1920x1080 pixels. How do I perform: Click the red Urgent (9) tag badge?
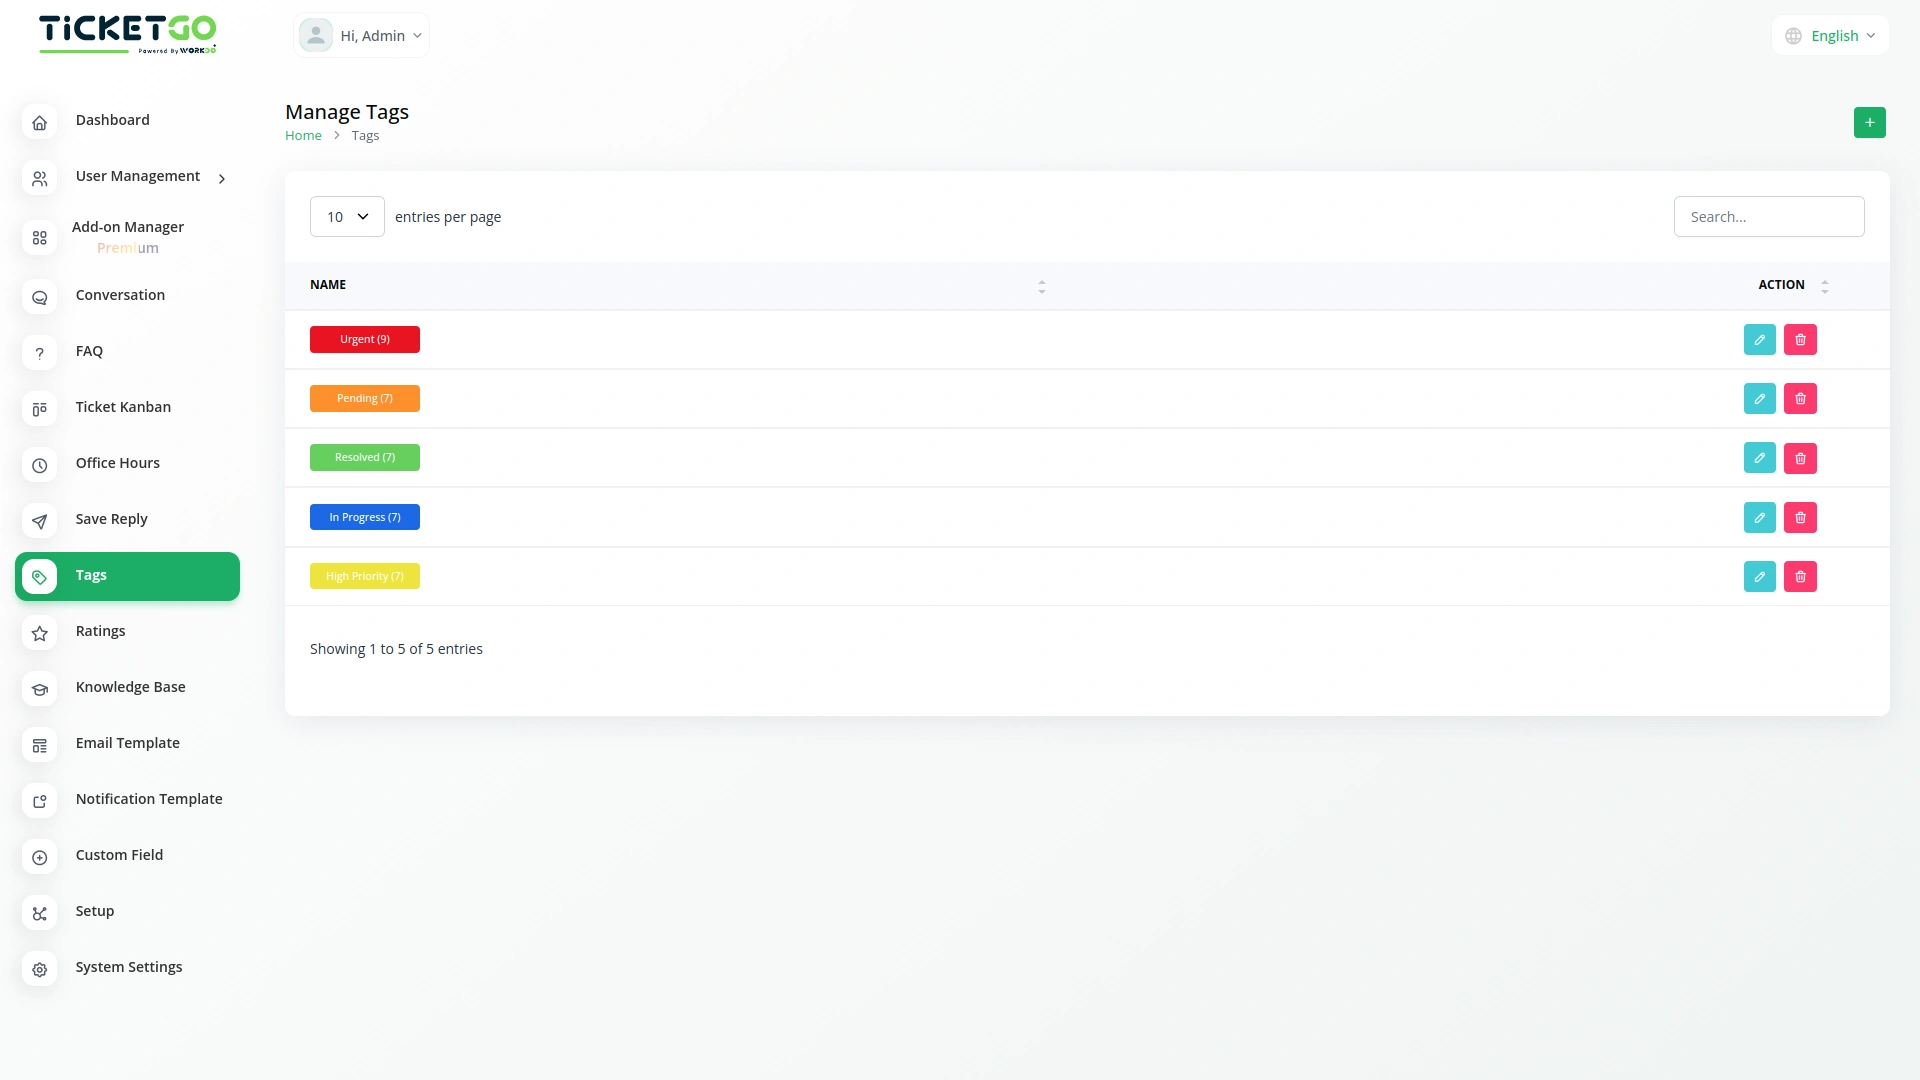tap(364, 340)
